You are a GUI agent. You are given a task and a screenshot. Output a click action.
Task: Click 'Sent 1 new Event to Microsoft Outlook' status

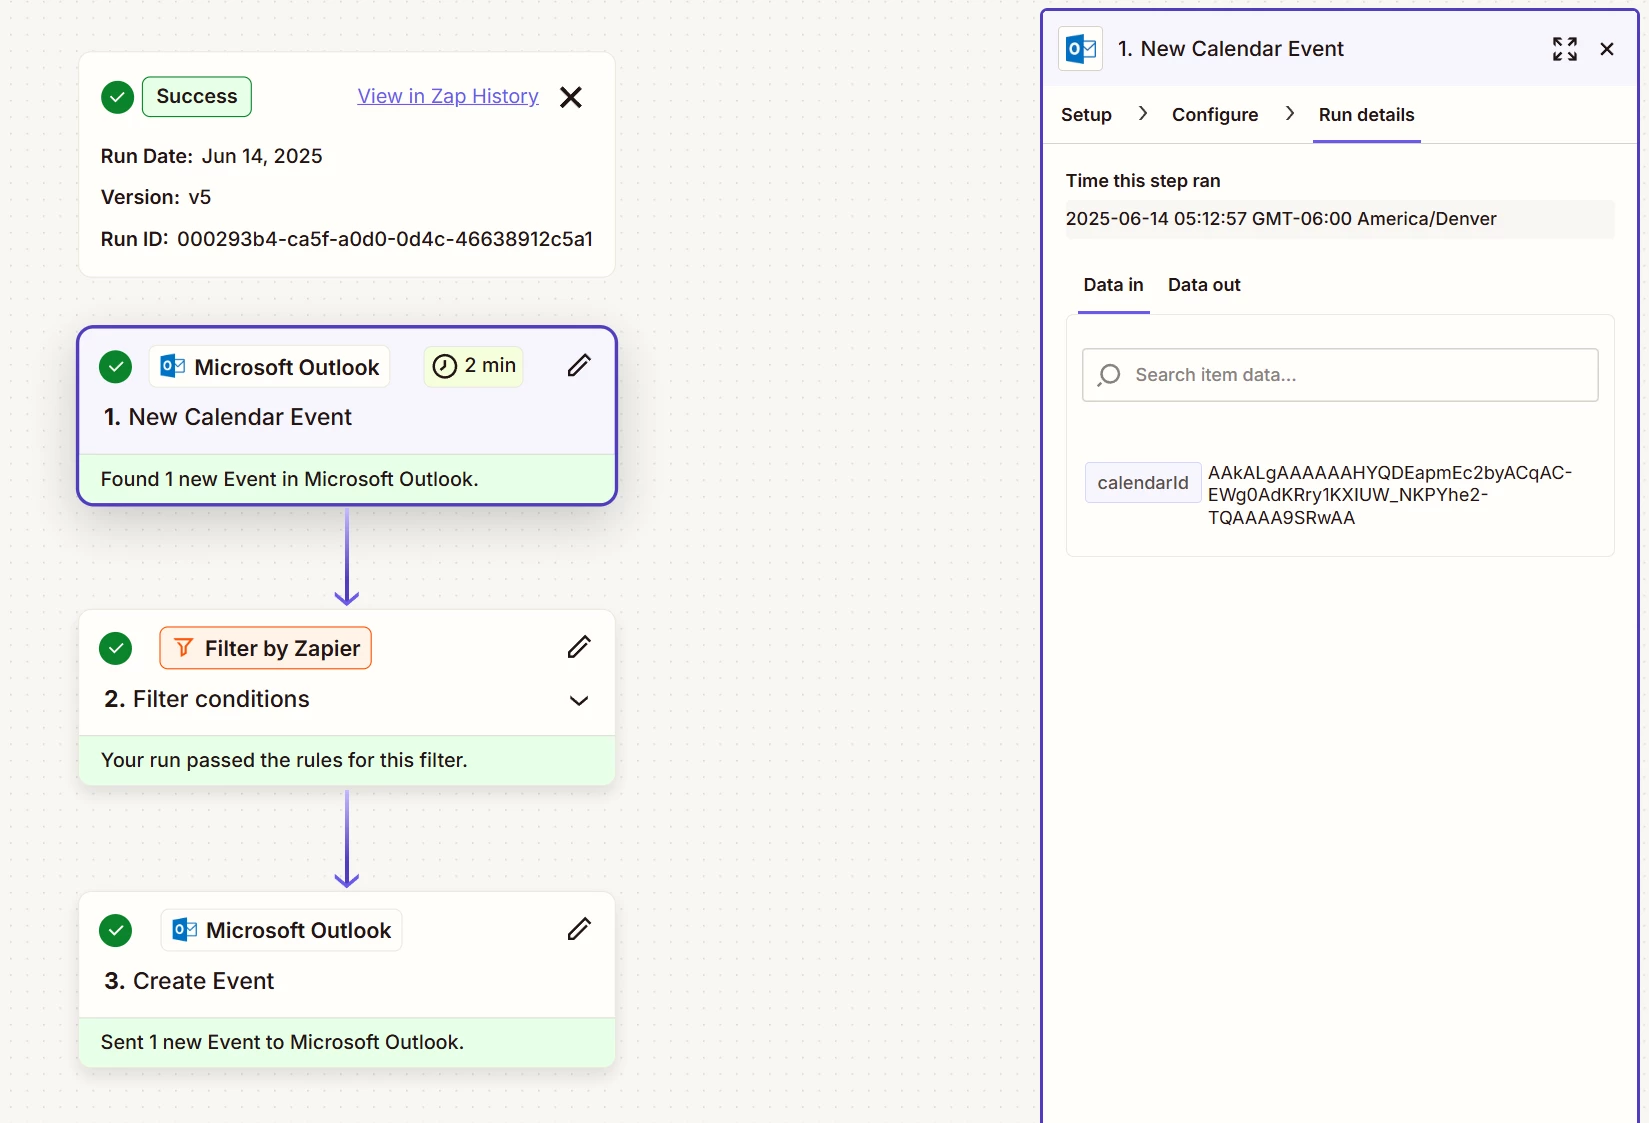point(347,1042)
